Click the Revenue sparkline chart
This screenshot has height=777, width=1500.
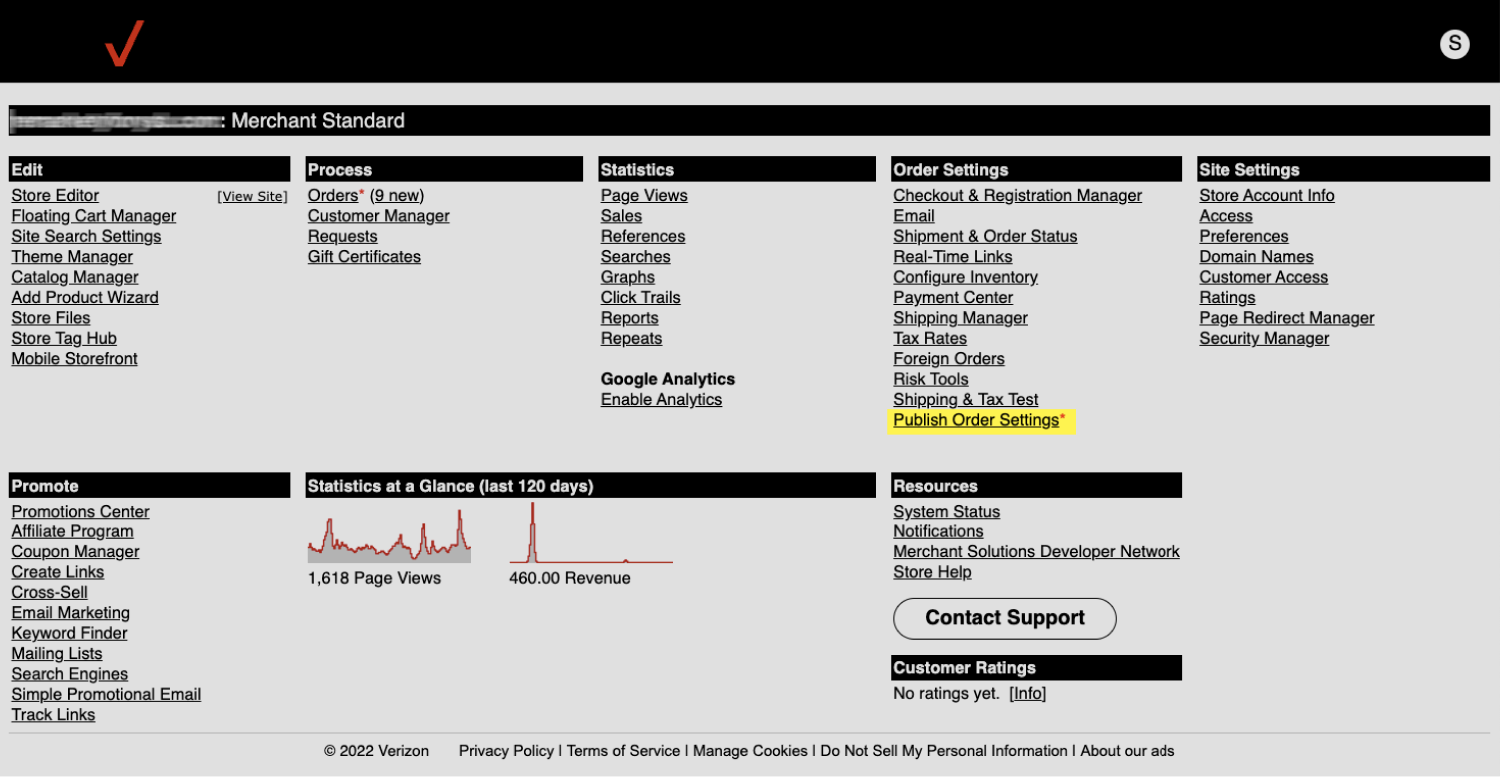click(x=591, y=533)
